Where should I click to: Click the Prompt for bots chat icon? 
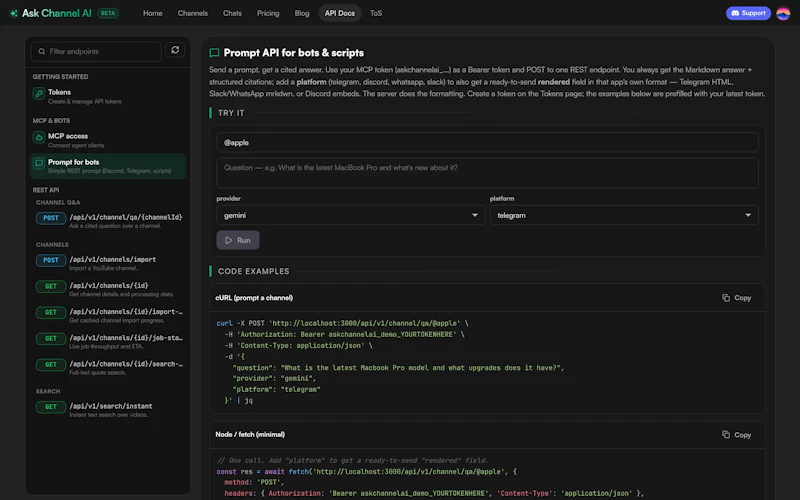(39, 164)
